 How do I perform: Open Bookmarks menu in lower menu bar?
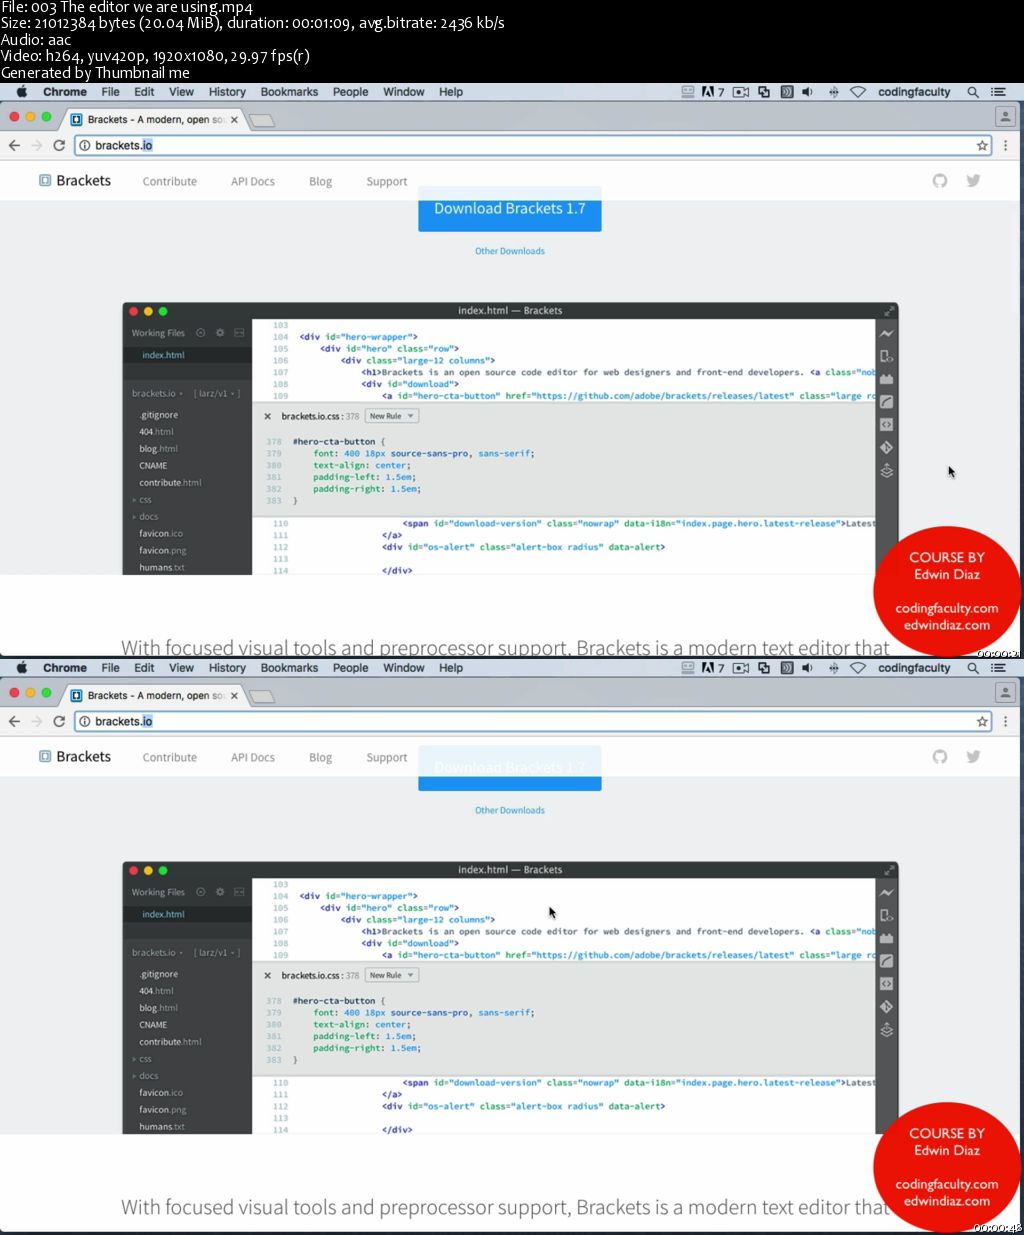[289, 668]
